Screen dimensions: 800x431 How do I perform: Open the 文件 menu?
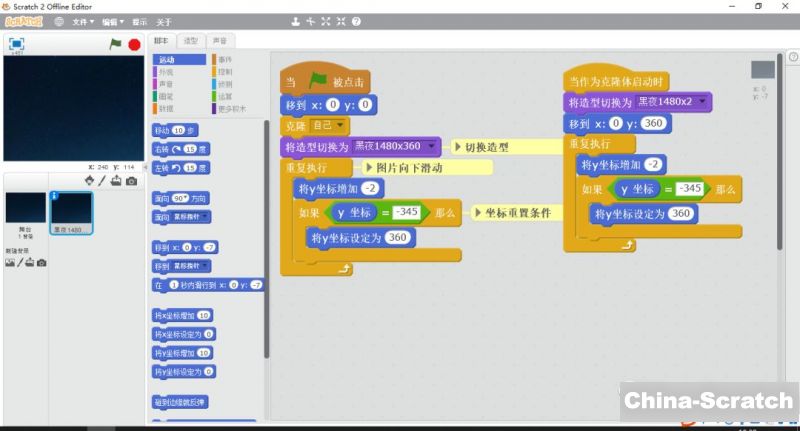(83, 21)
